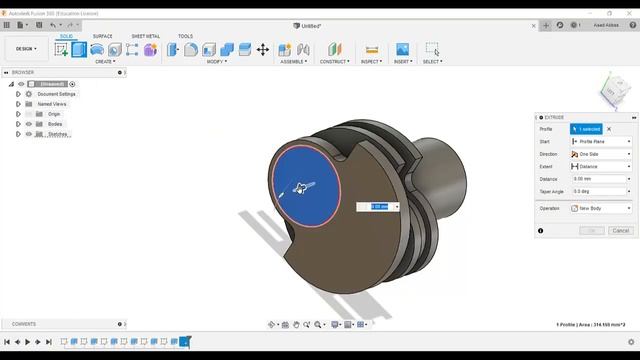This screenshot has width=640, height=360.
Task: Expand the Document Settings node
Action: (x=18, y=94)
